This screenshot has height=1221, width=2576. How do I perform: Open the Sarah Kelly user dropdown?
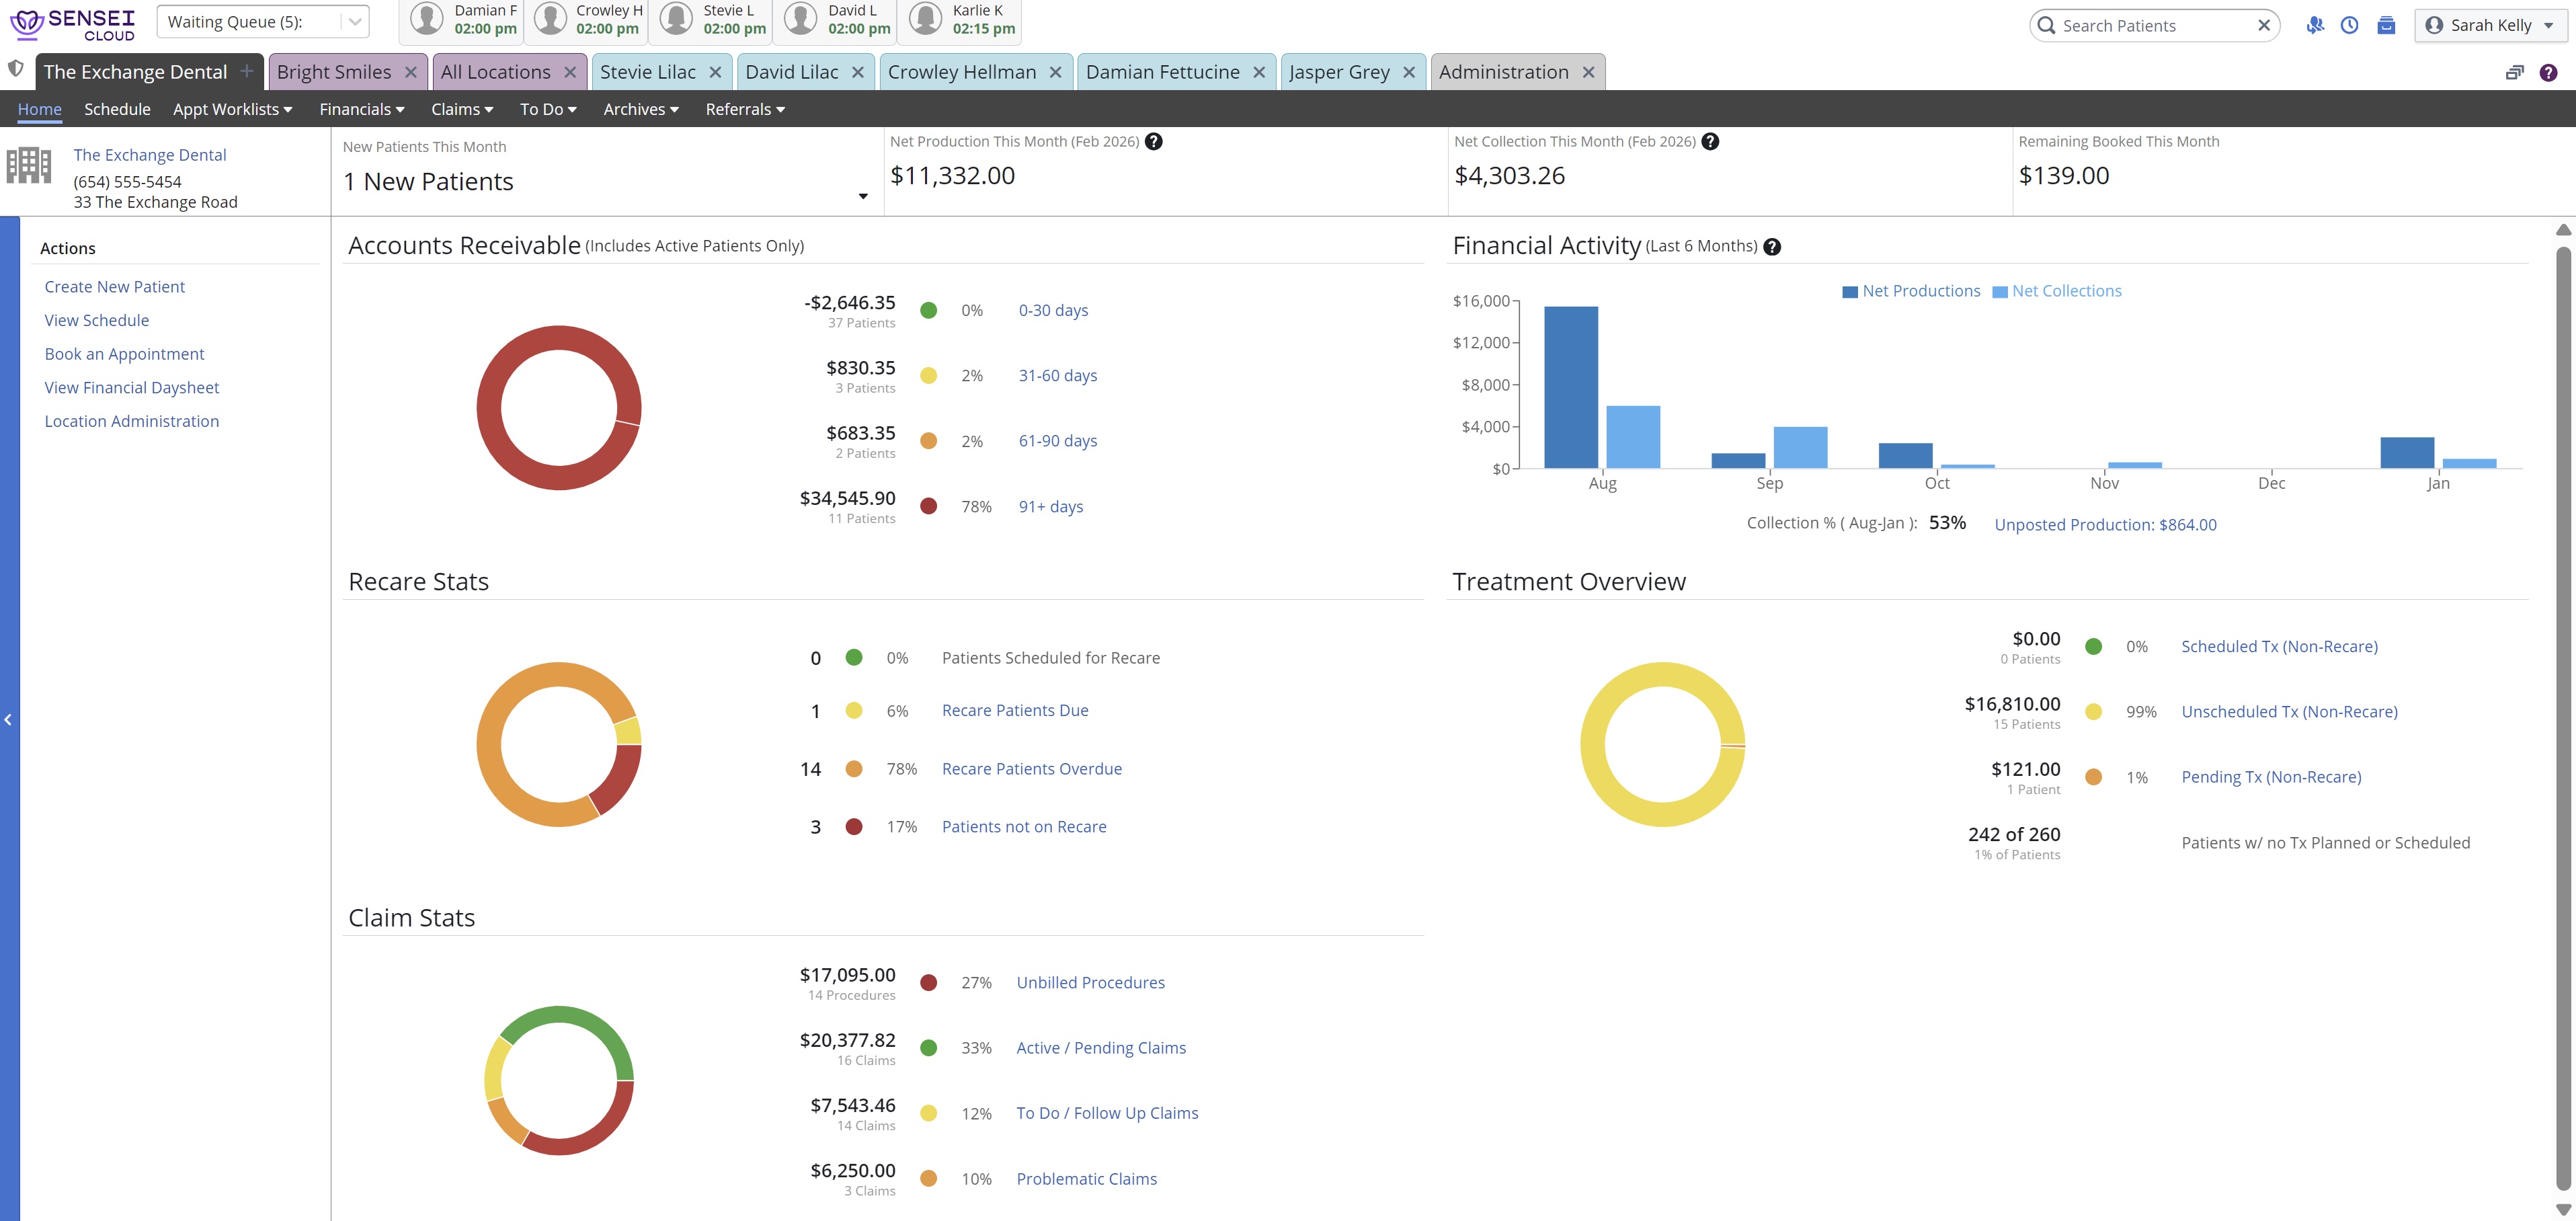pyautogui.click(x=2490, y=25)
